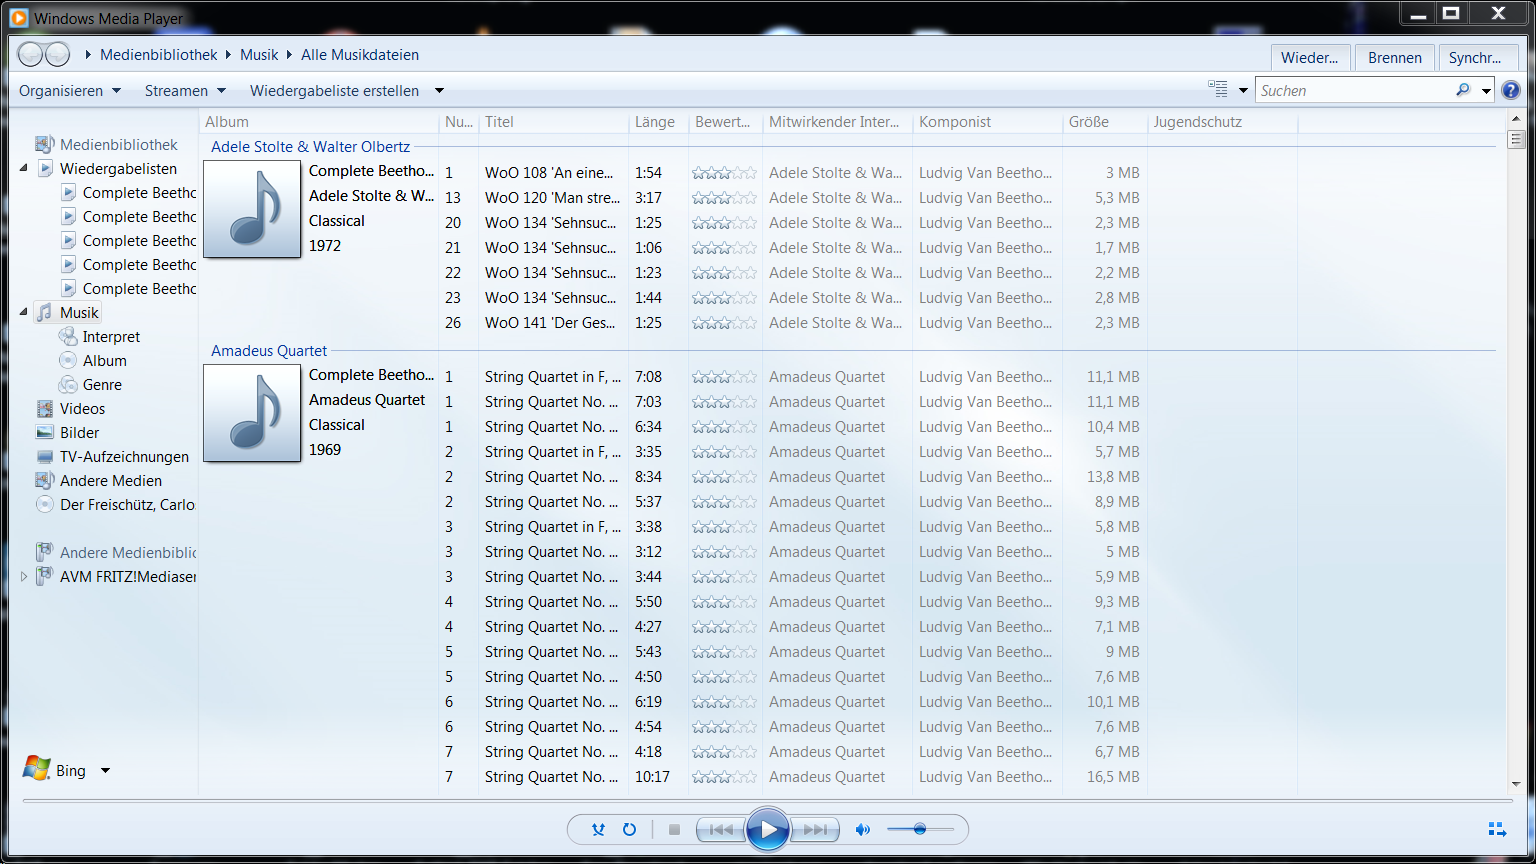This screenshot has height=864, width=1536.
Task: Select the Genre category icon
Action: (68, 384)
